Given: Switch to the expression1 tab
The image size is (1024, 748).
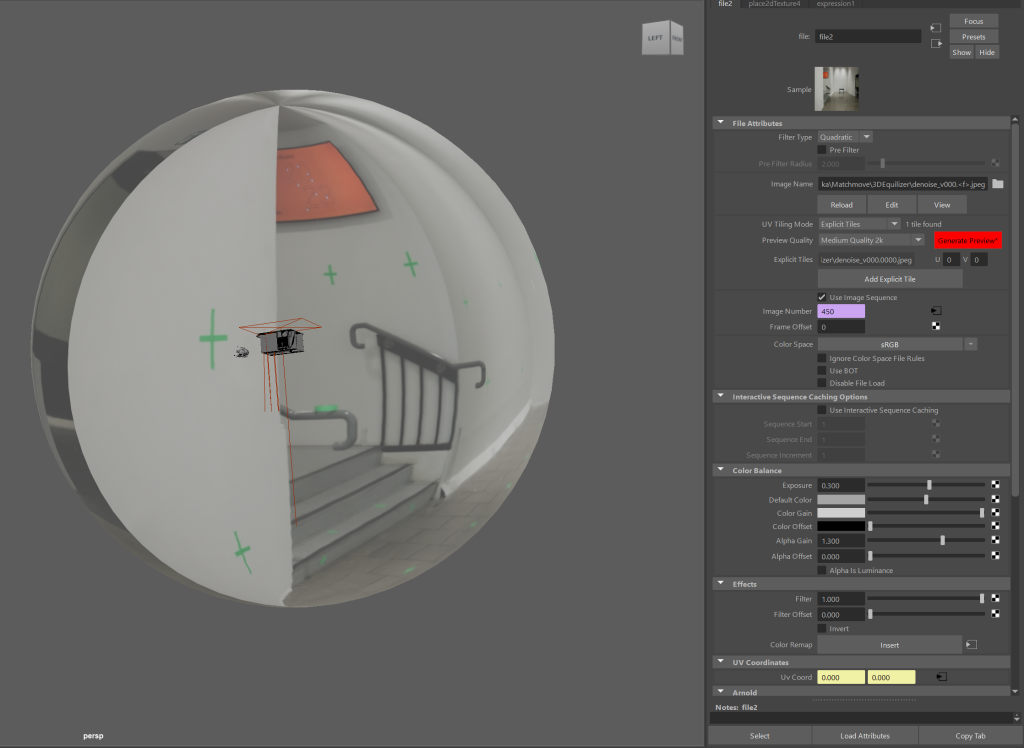Looking at the screenshot, I should tap(835, 4).
